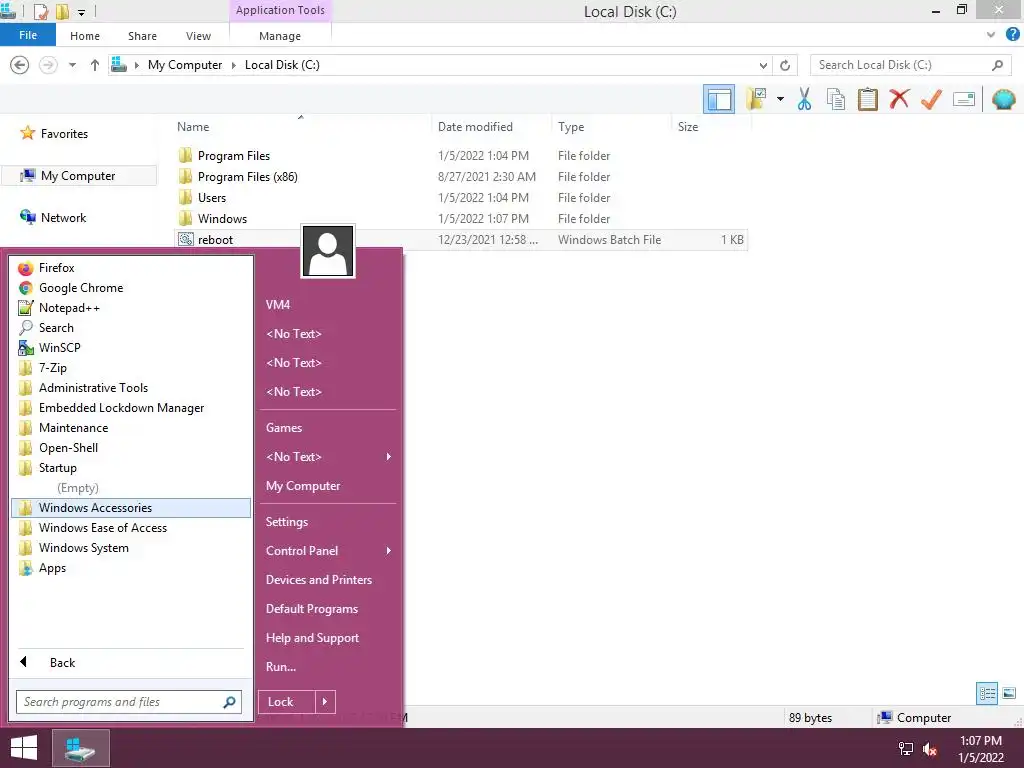
Task: Click the orange checkmark Properties icon
Action: click(931, 99)
